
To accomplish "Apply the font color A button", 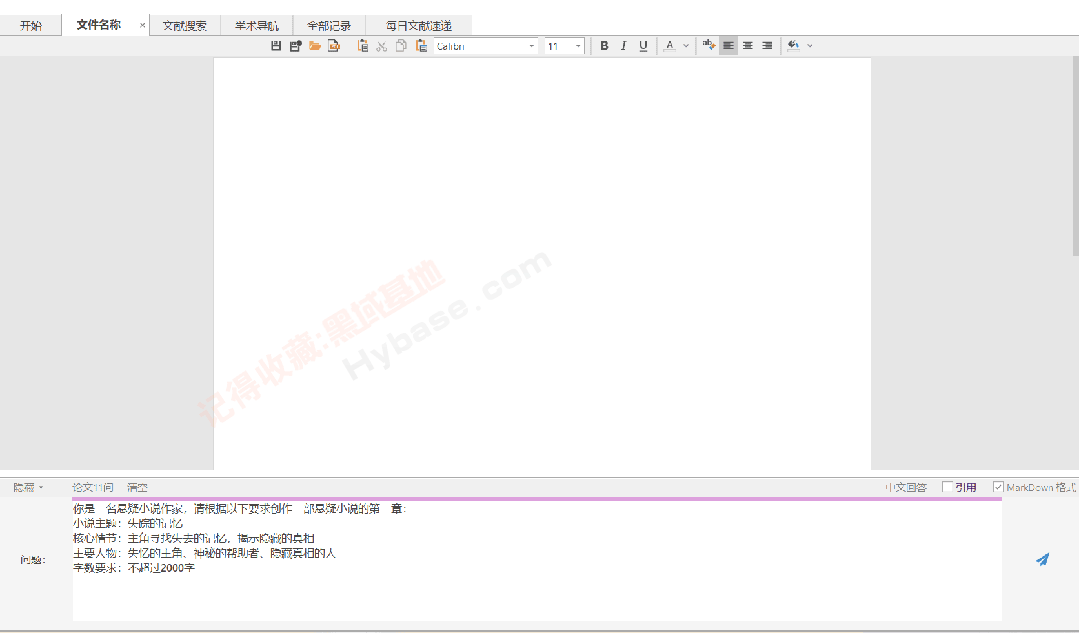I will pyautogui.click(x=669, y=45).
